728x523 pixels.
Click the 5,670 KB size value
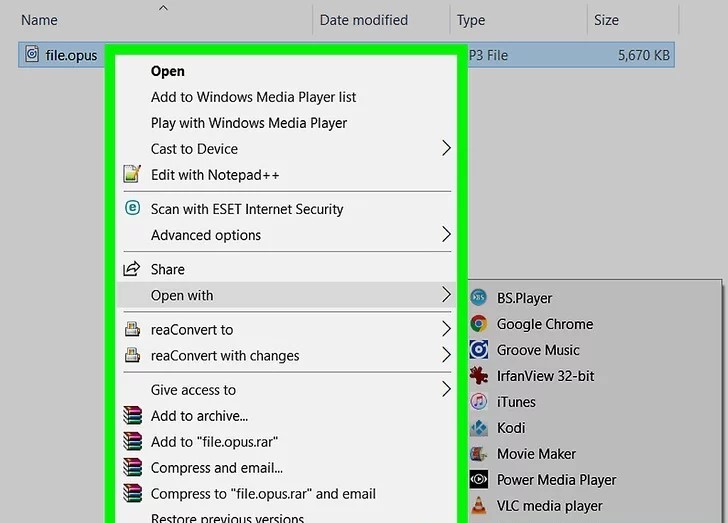pyautogui.click(x=644, y=55)
